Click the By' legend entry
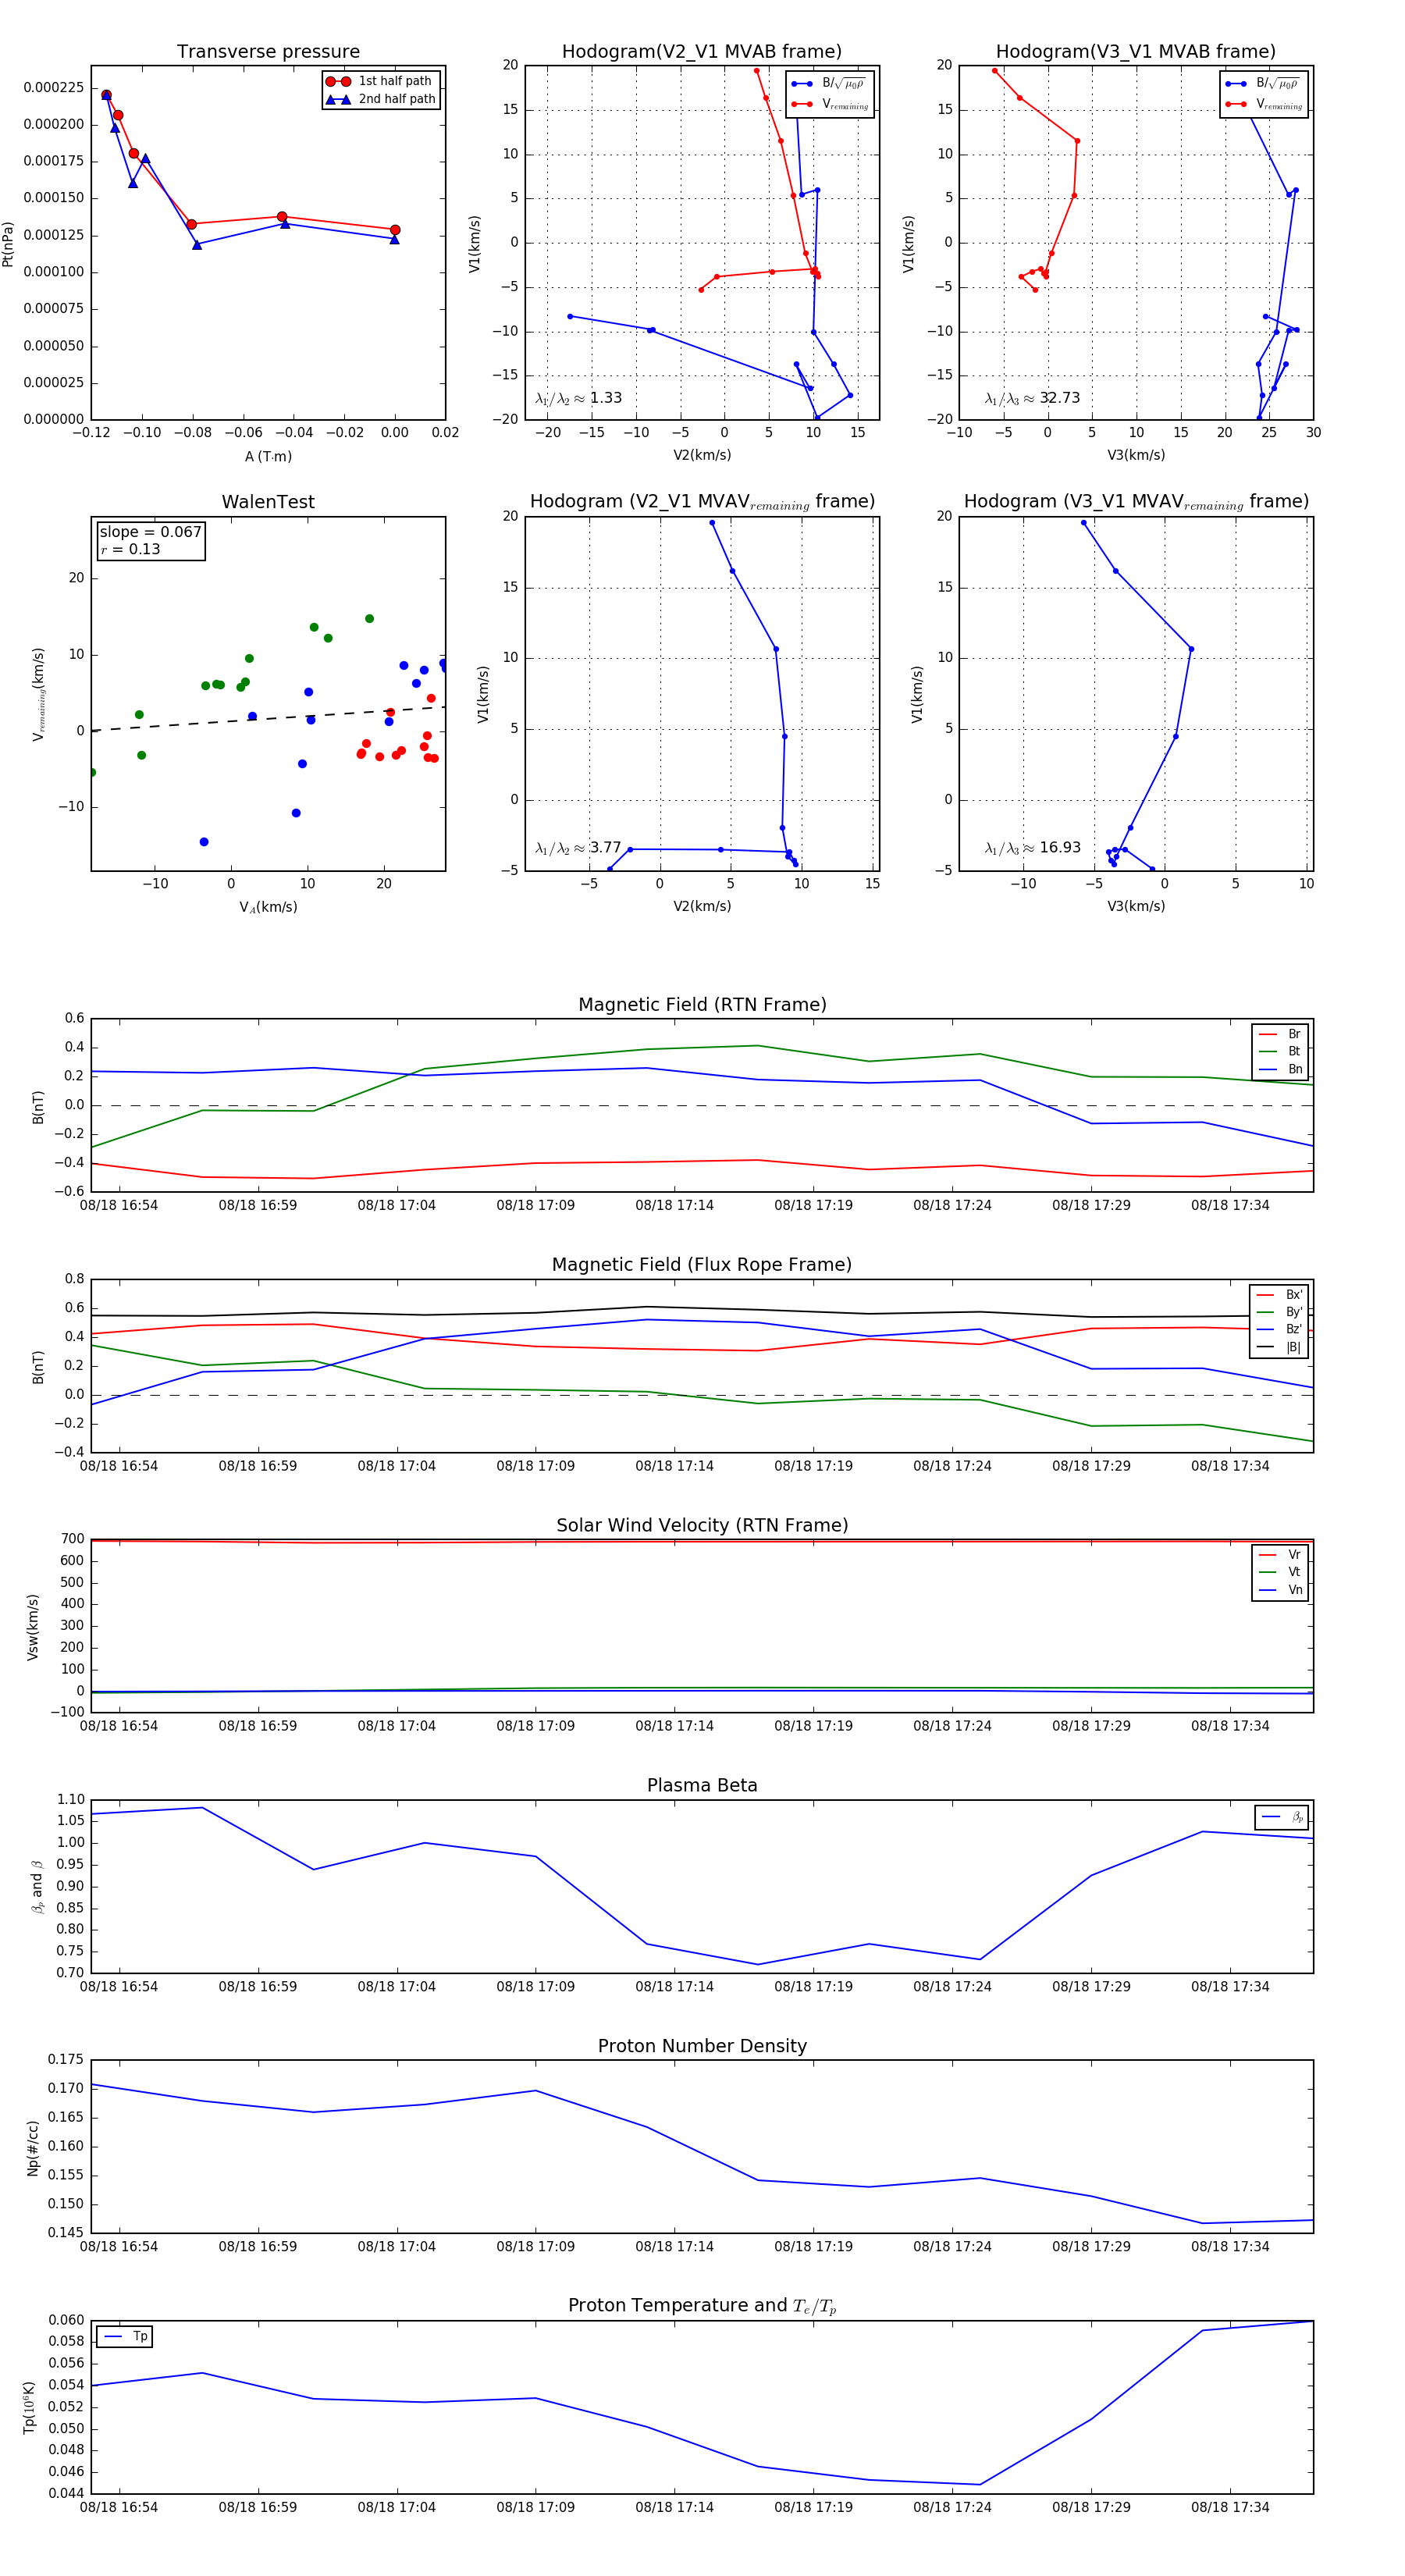This screenshot has height=2576, width=1405. point(1280,1312)
